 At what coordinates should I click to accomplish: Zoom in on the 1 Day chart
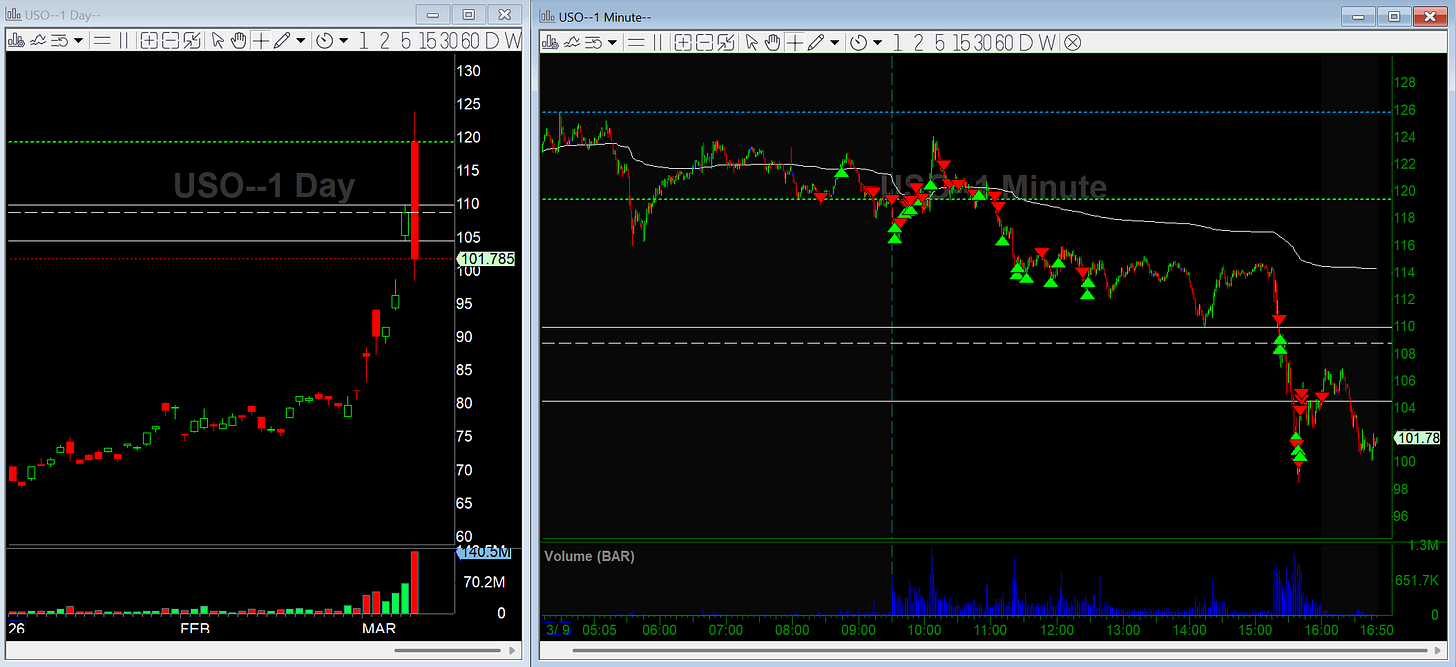[149, 40]
